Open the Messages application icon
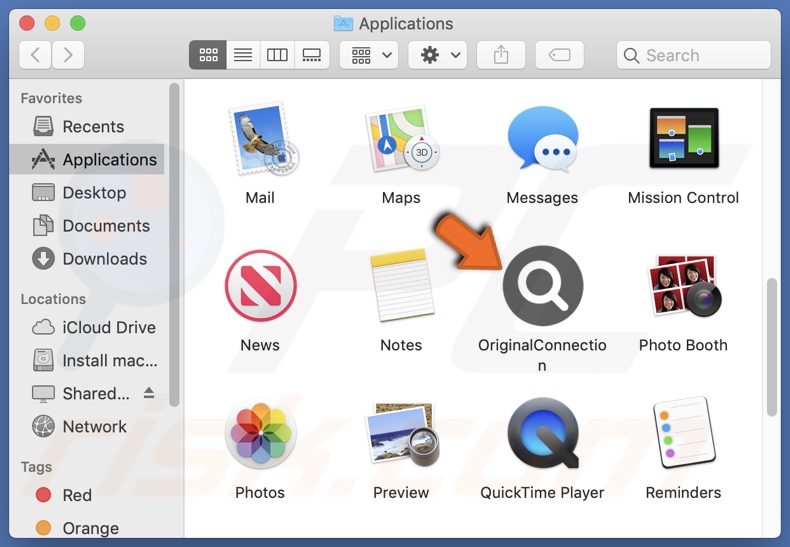 click(x=543, y=139)
